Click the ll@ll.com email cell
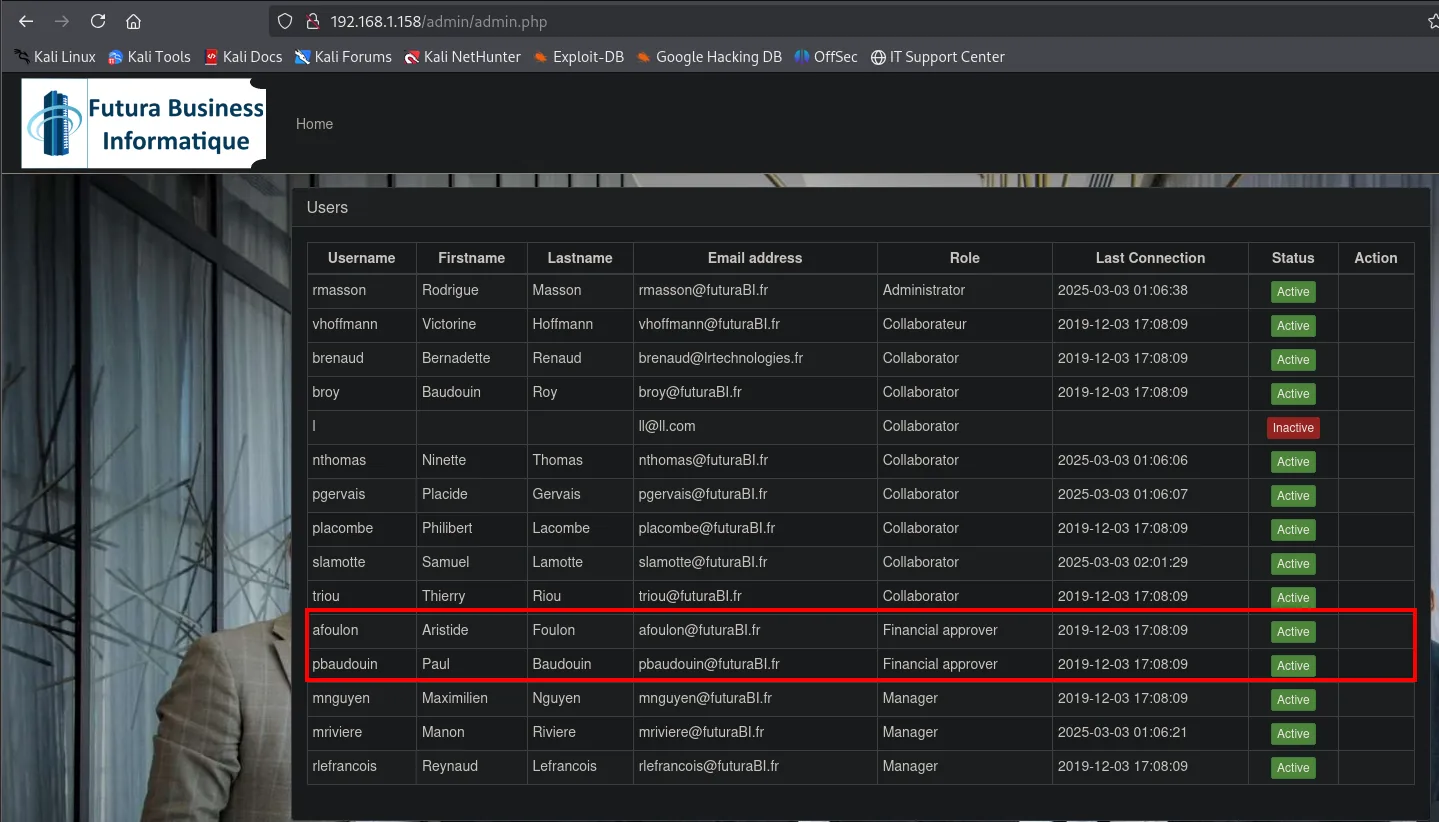This screenshot has height=822, width=1439. click(755, 426)
